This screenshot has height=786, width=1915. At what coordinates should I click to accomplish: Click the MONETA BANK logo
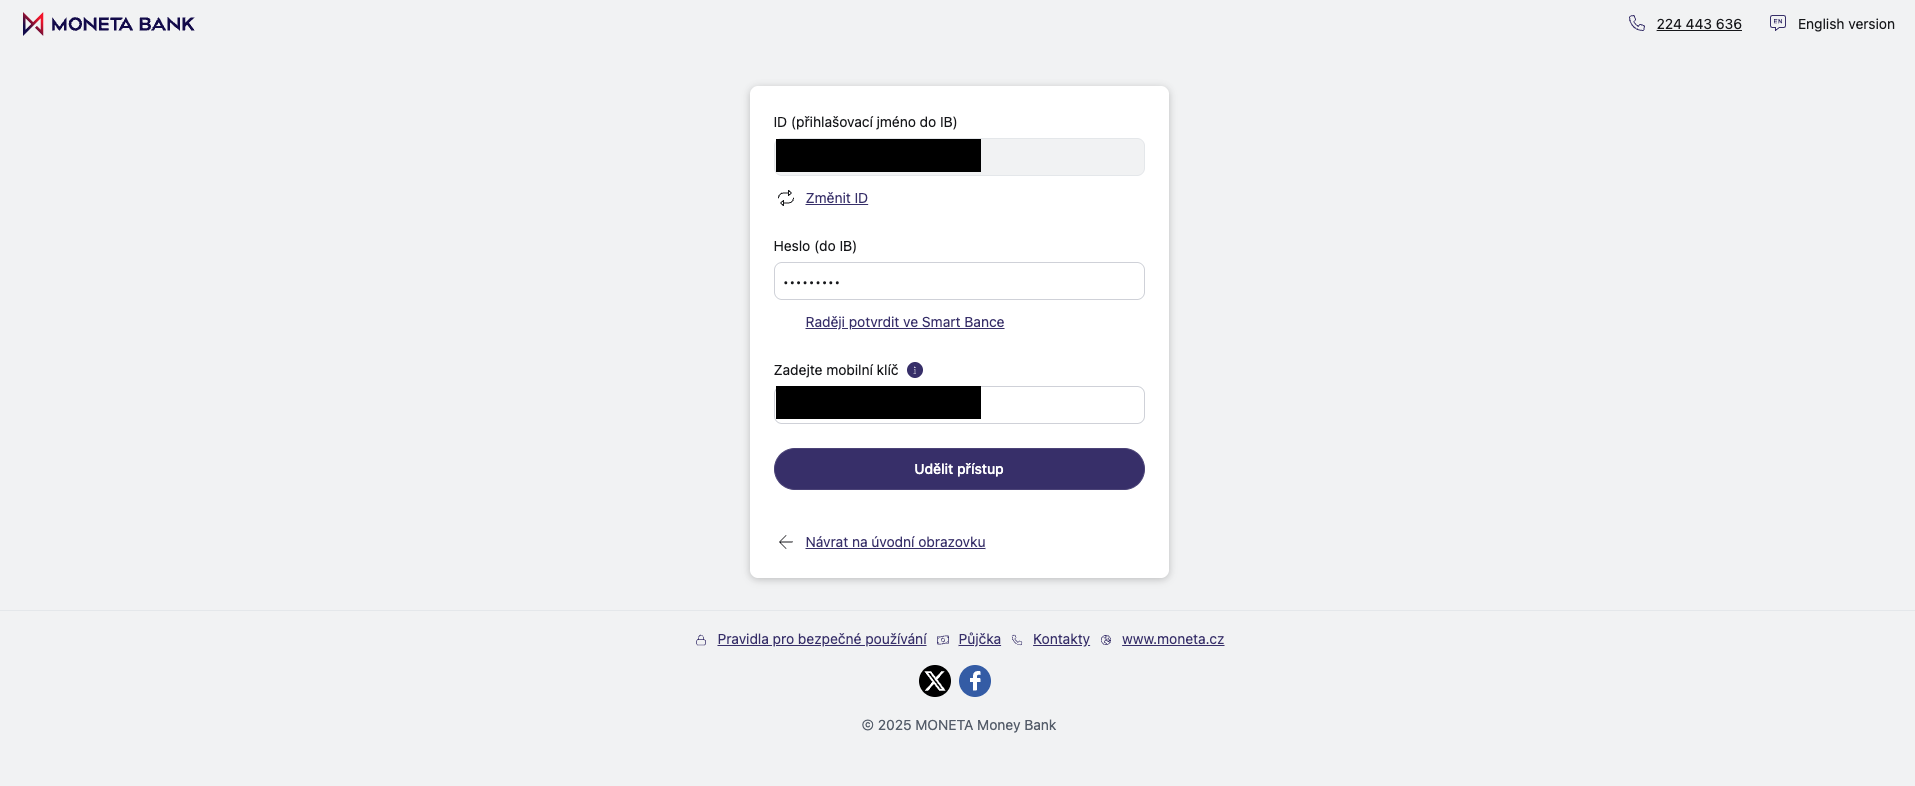(108, 24)
